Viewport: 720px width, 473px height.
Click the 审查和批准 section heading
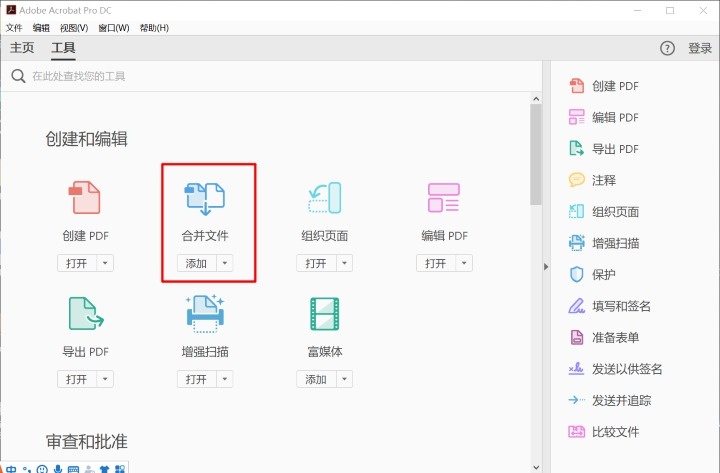point(86,441)
